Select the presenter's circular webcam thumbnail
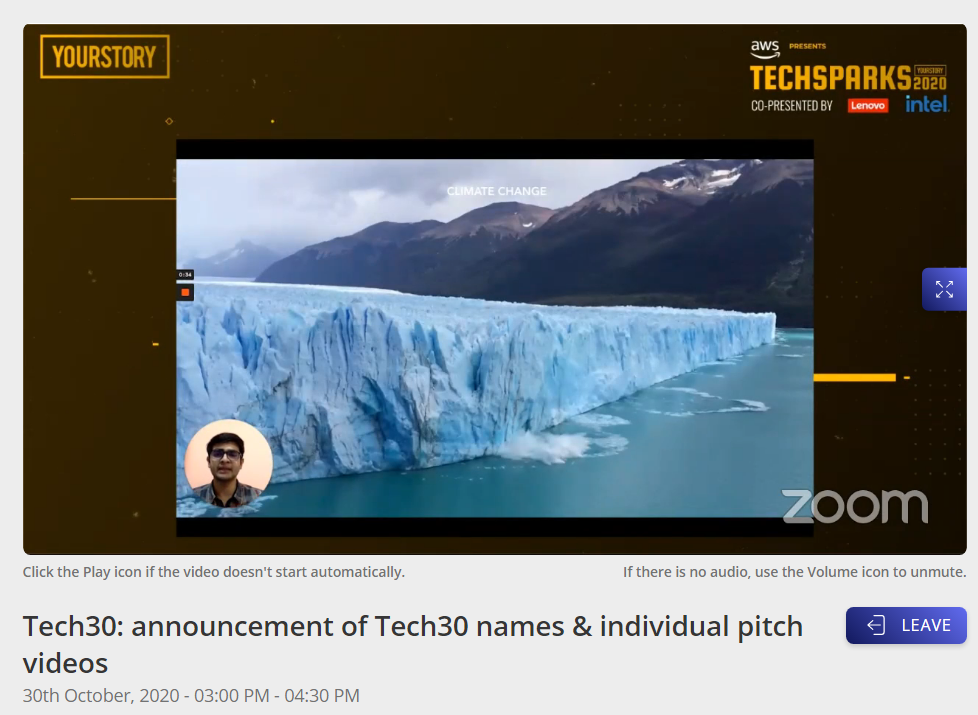Viewport: 978px width, 715px height. pos(228,463)
